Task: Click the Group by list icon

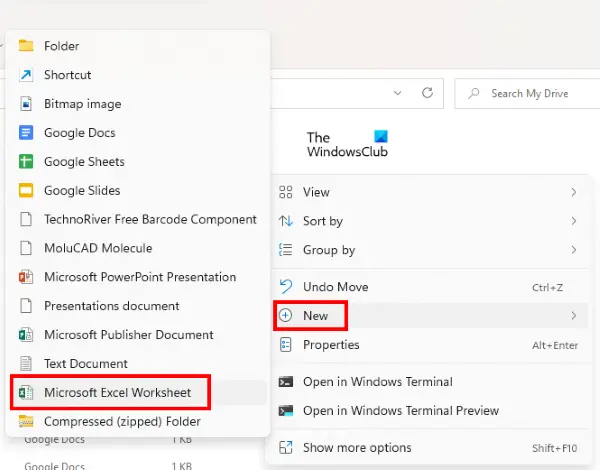Action: pyautogui.click(x=285, y=250)
